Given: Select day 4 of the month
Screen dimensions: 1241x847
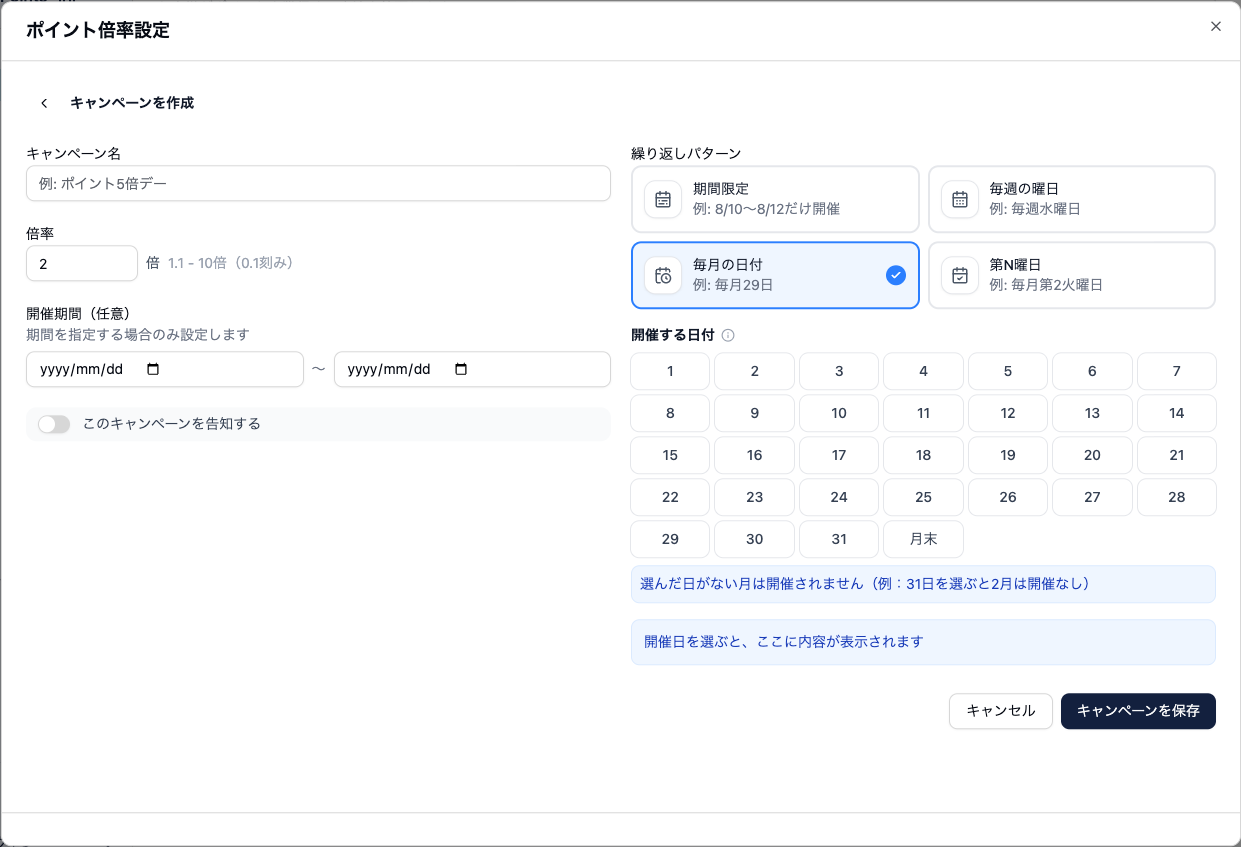Looking at the screenshot, I should pos(924,371).
